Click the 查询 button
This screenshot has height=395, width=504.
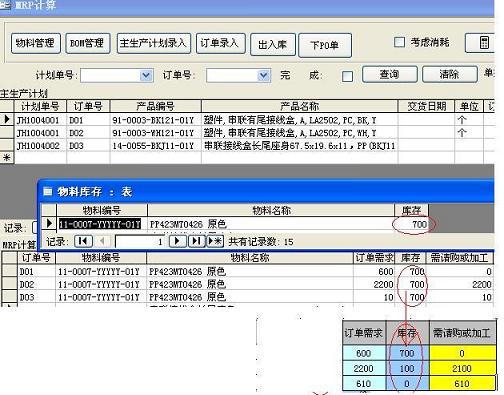(x=389, y=74)
